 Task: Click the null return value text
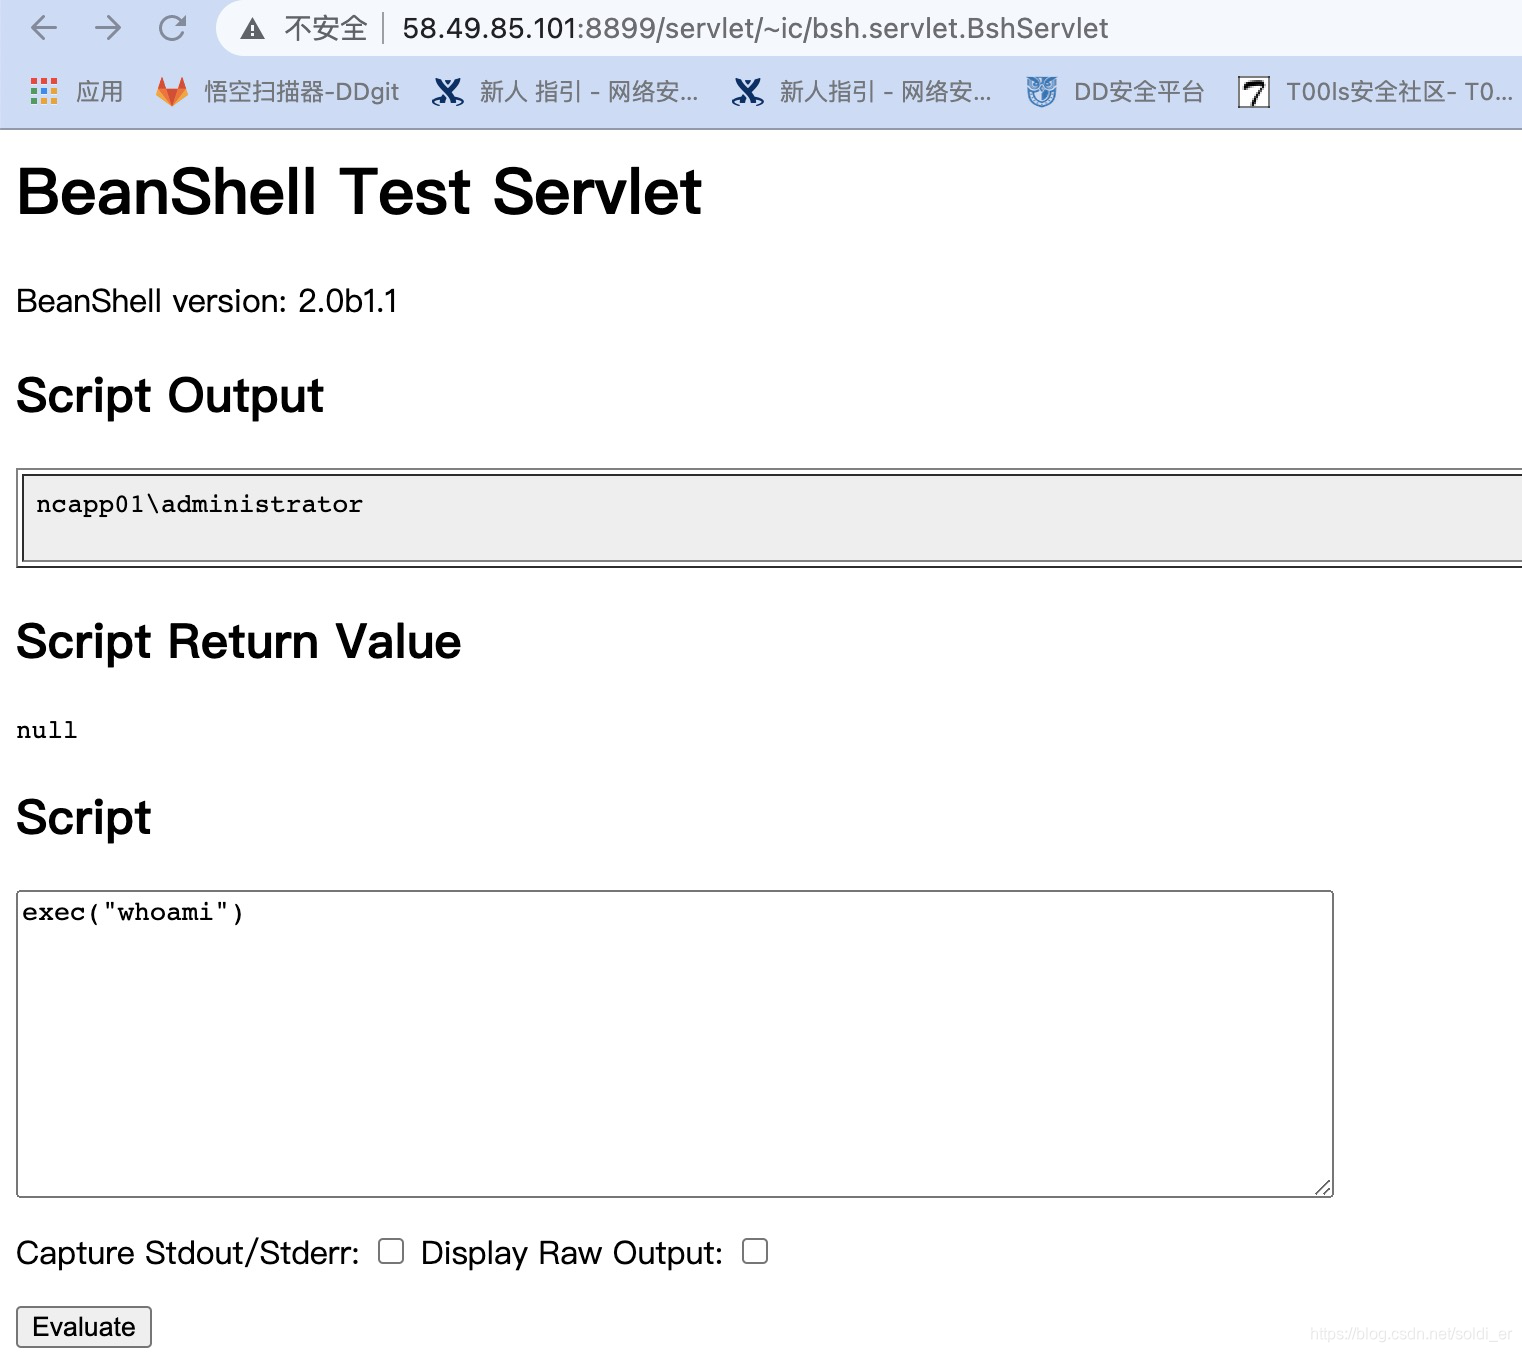point(47,730)
